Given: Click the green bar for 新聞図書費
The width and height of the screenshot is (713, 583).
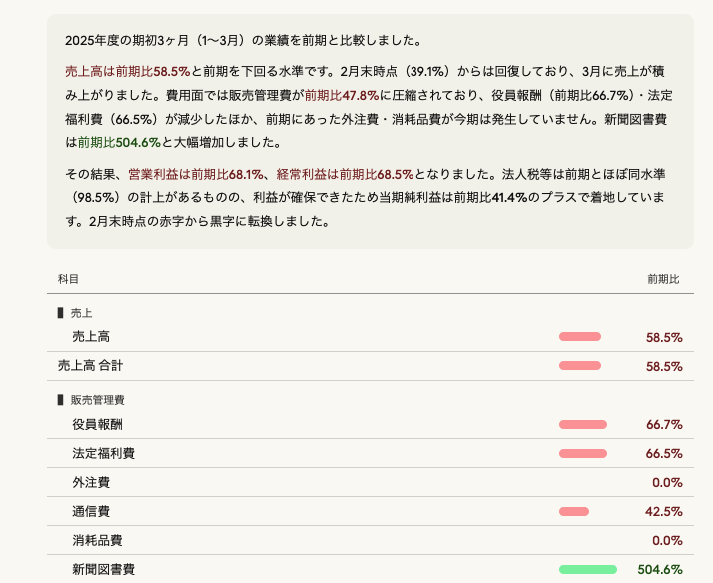Looking at the screenshot, I should pyautogui.click(x=588, y=570).
